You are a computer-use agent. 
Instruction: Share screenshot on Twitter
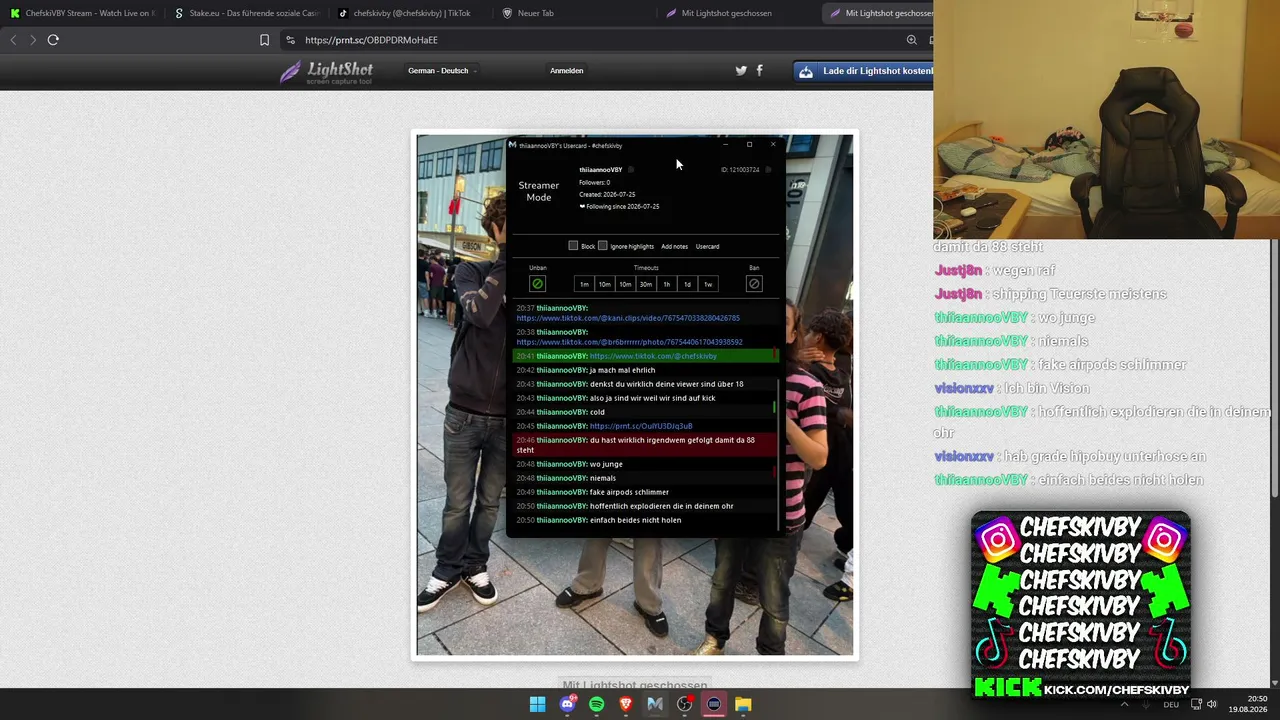[x=741, y=71]
